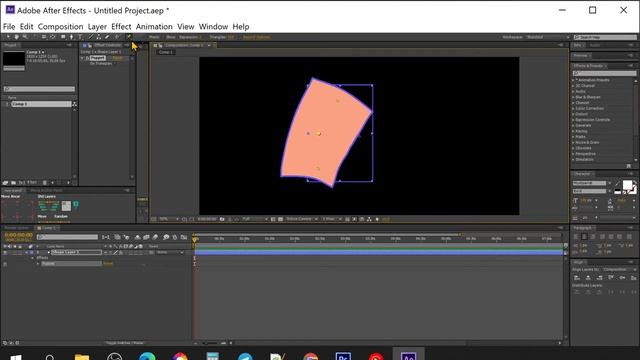Select the Hand tool

17,37
